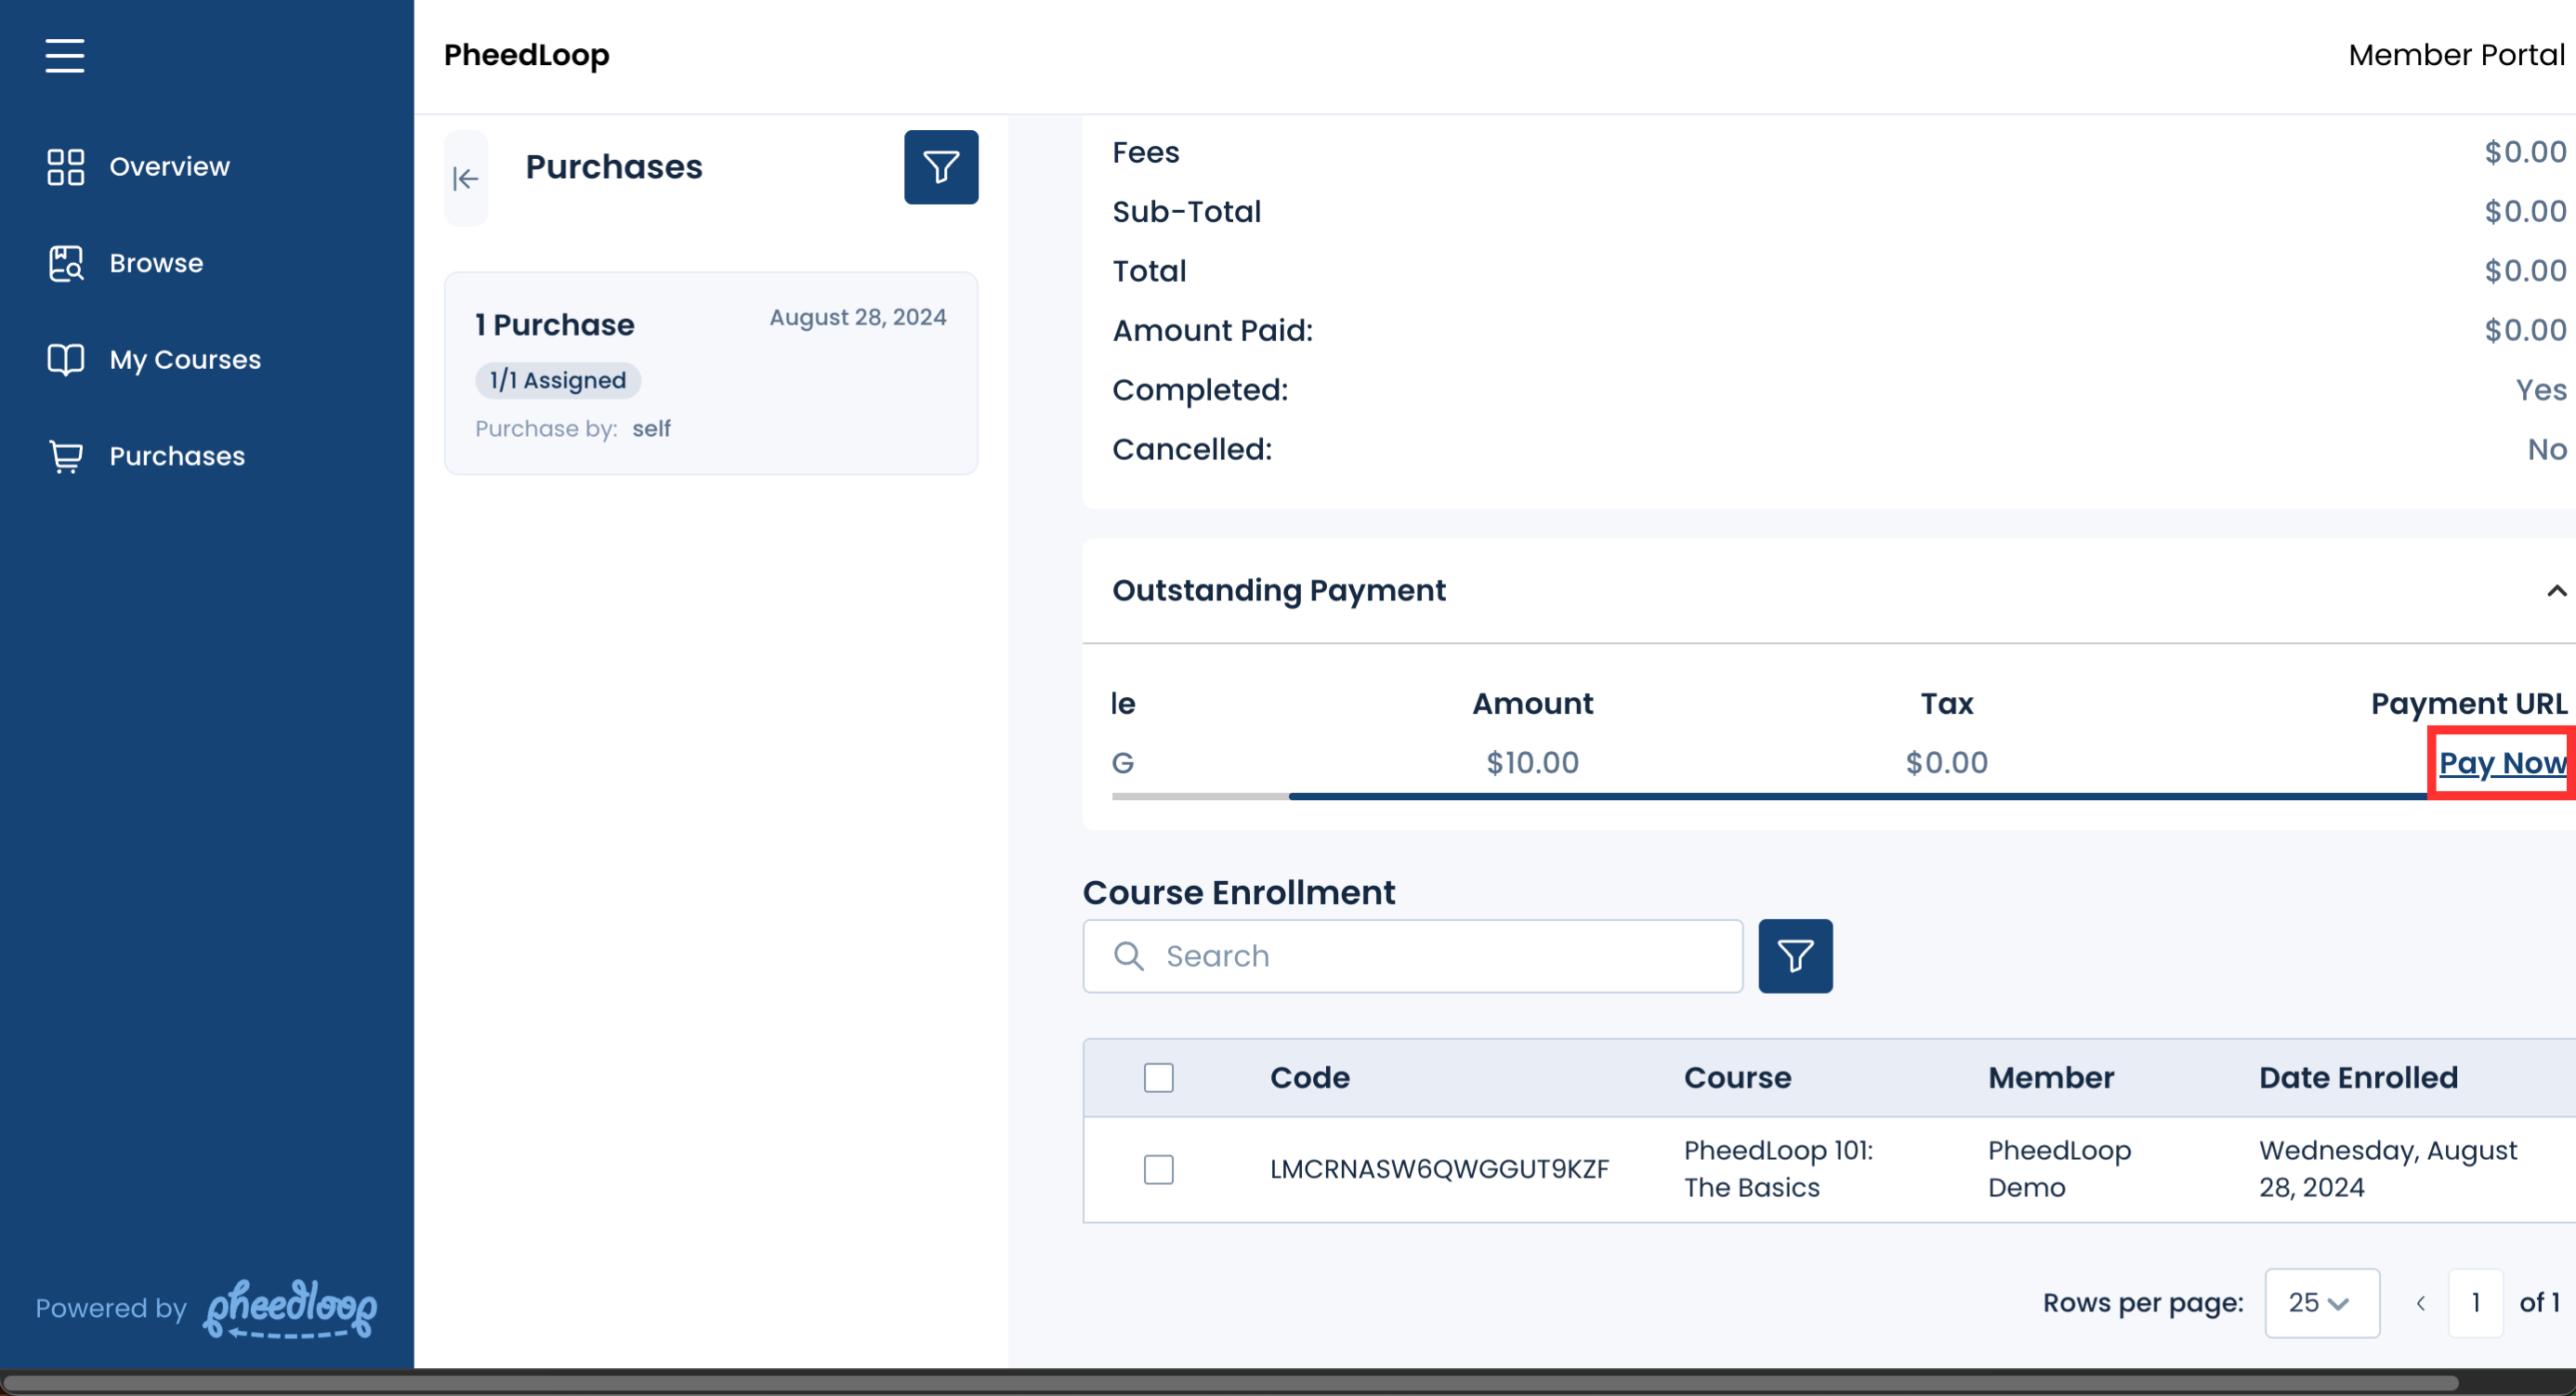This screenshot has width=2576, height=1396.
Task: Click the Overview grid icon
Action: [65, 167]
